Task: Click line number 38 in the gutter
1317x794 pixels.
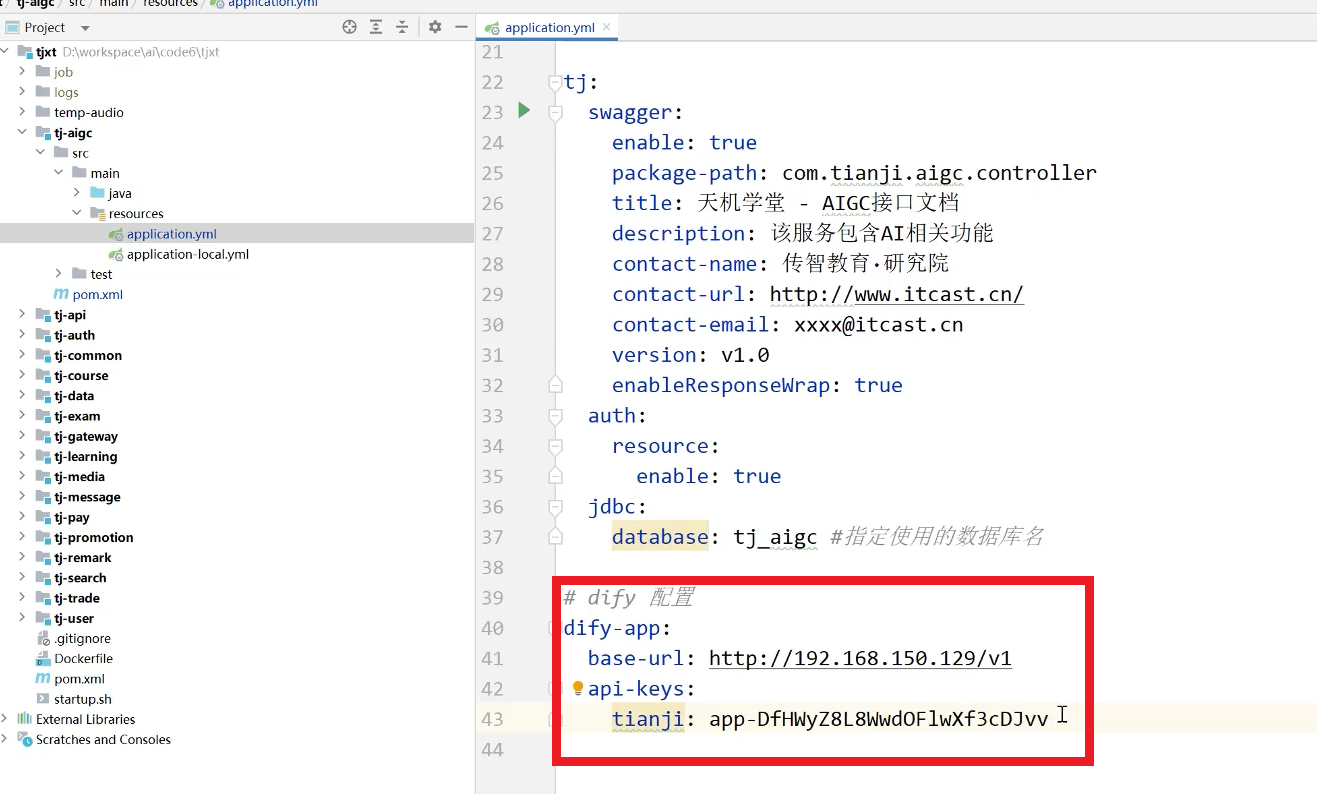Action: (x=493, y=567)
